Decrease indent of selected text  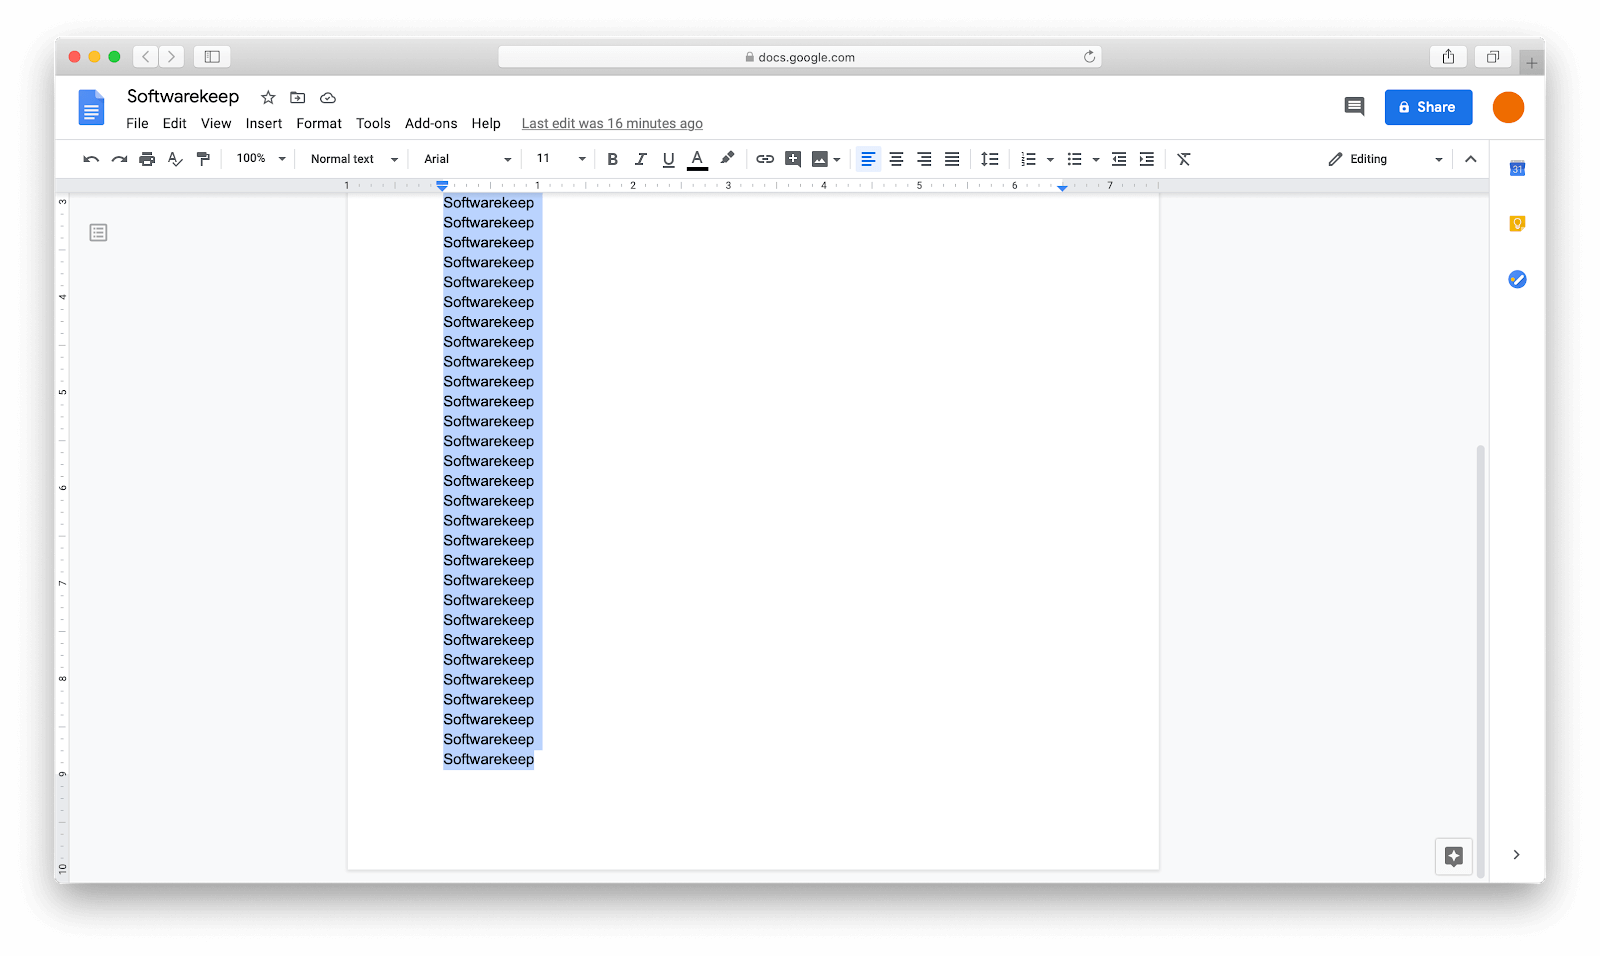point(1119,159)
